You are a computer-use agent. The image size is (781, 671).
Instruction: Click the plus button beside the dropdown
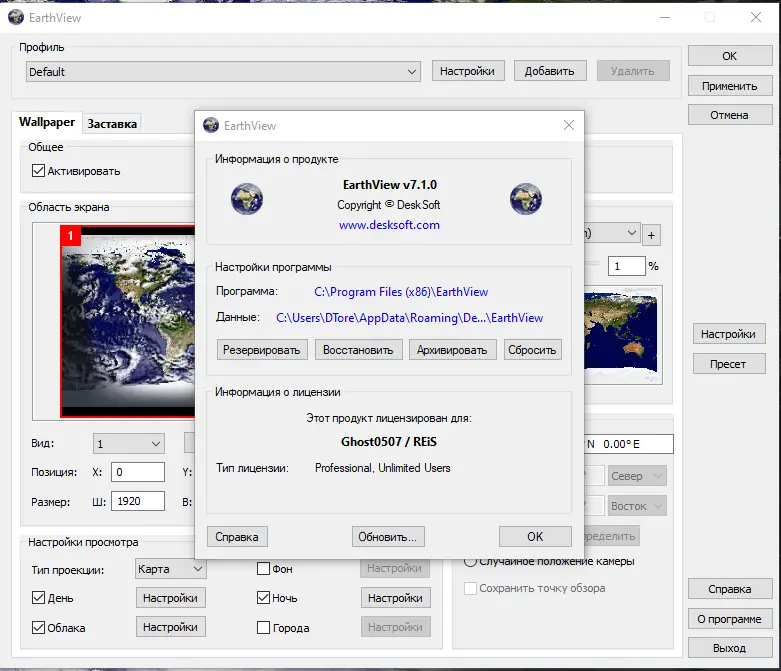tap(651, 235)
